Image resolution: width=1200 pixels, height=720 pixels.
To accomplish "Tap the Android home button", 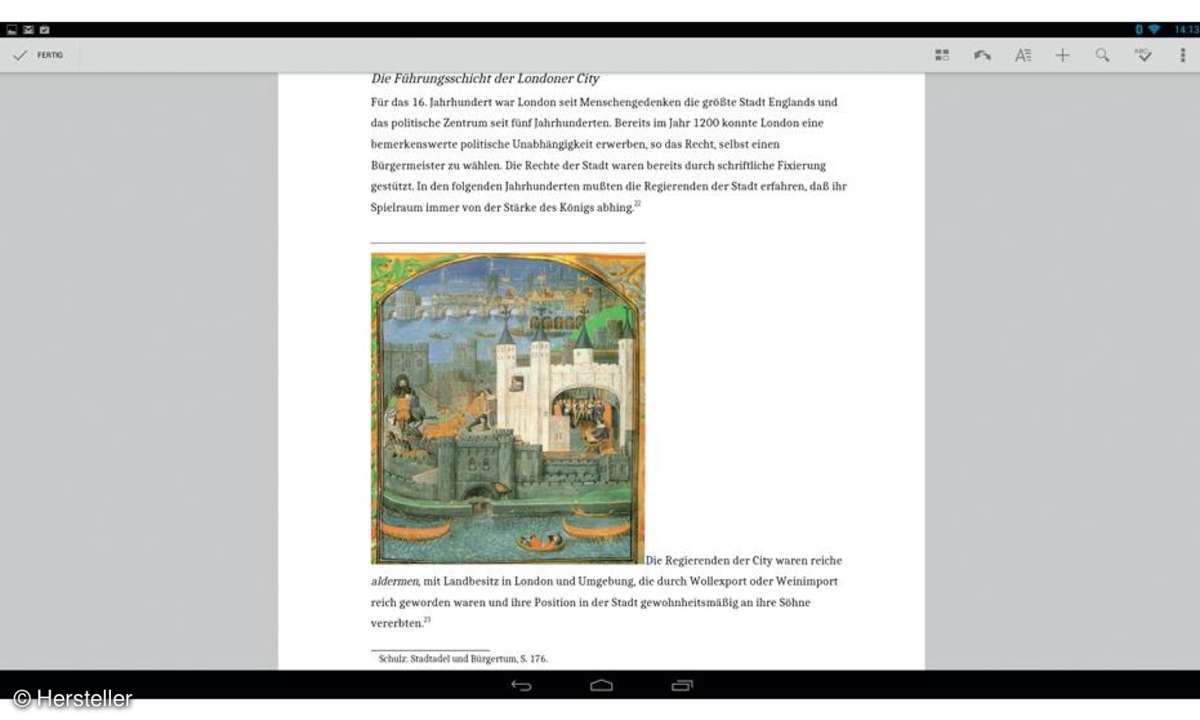I will tap(601, 685).
